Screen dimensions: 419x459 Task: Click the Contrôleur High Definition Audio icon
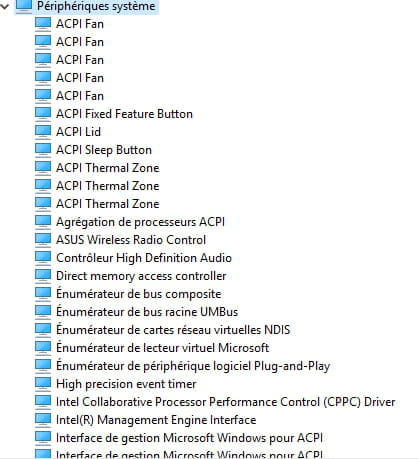pos(43,258)
